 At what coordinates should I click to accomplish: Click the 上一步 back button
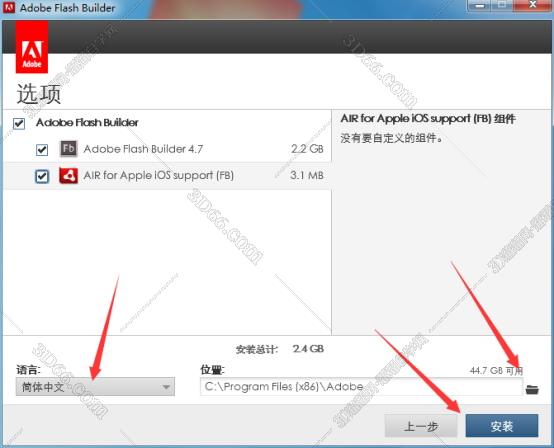point(421,426)
